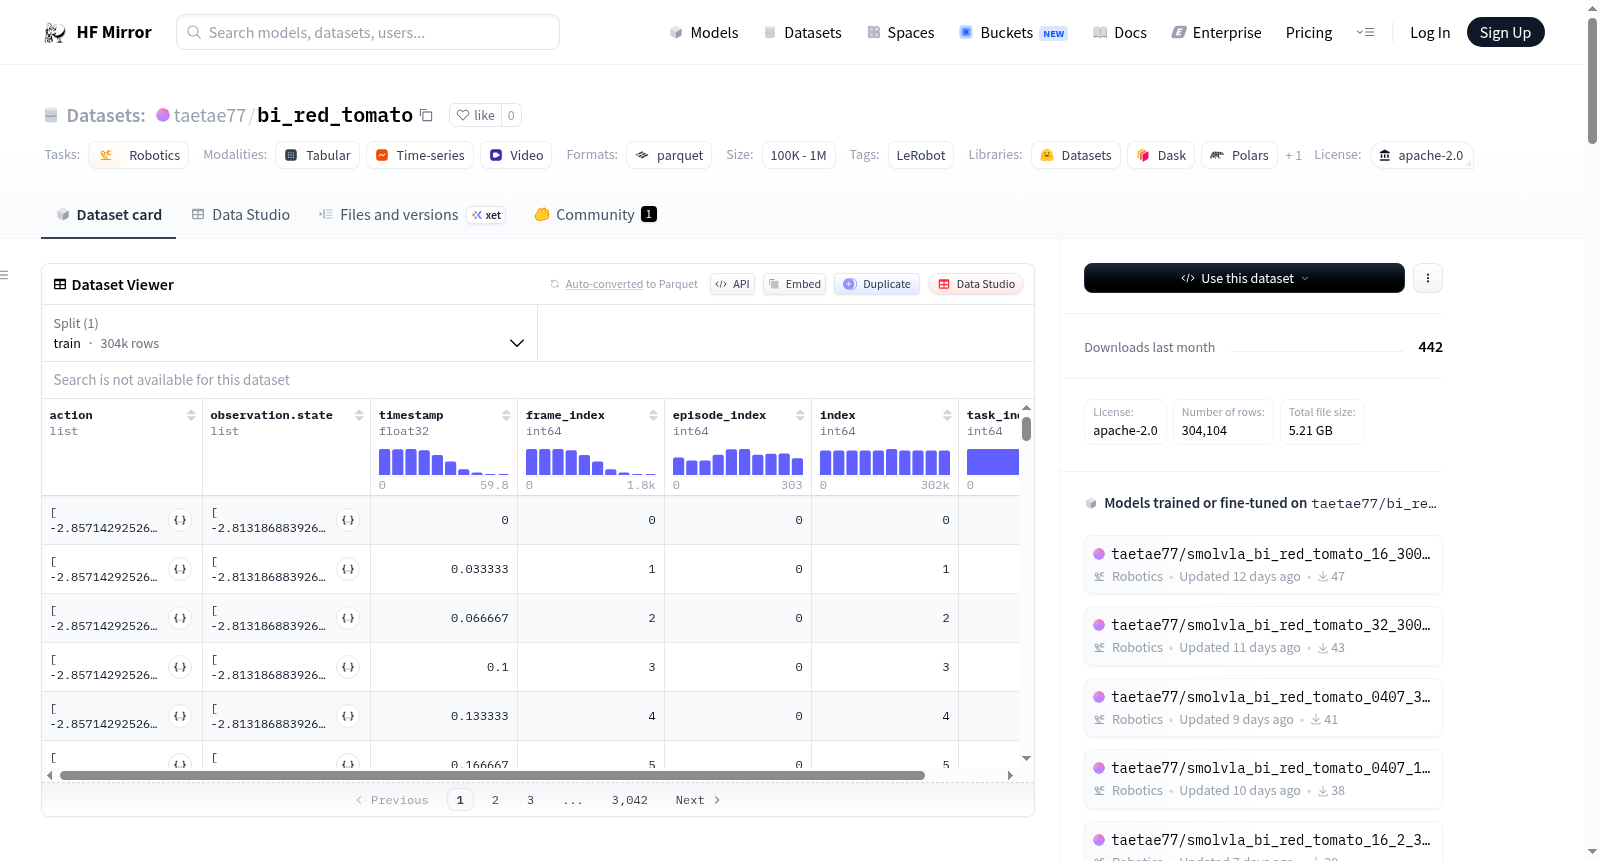Open the Files and versions tab
The height and width of the screenshot is (861, 1600).
[412, 214]
